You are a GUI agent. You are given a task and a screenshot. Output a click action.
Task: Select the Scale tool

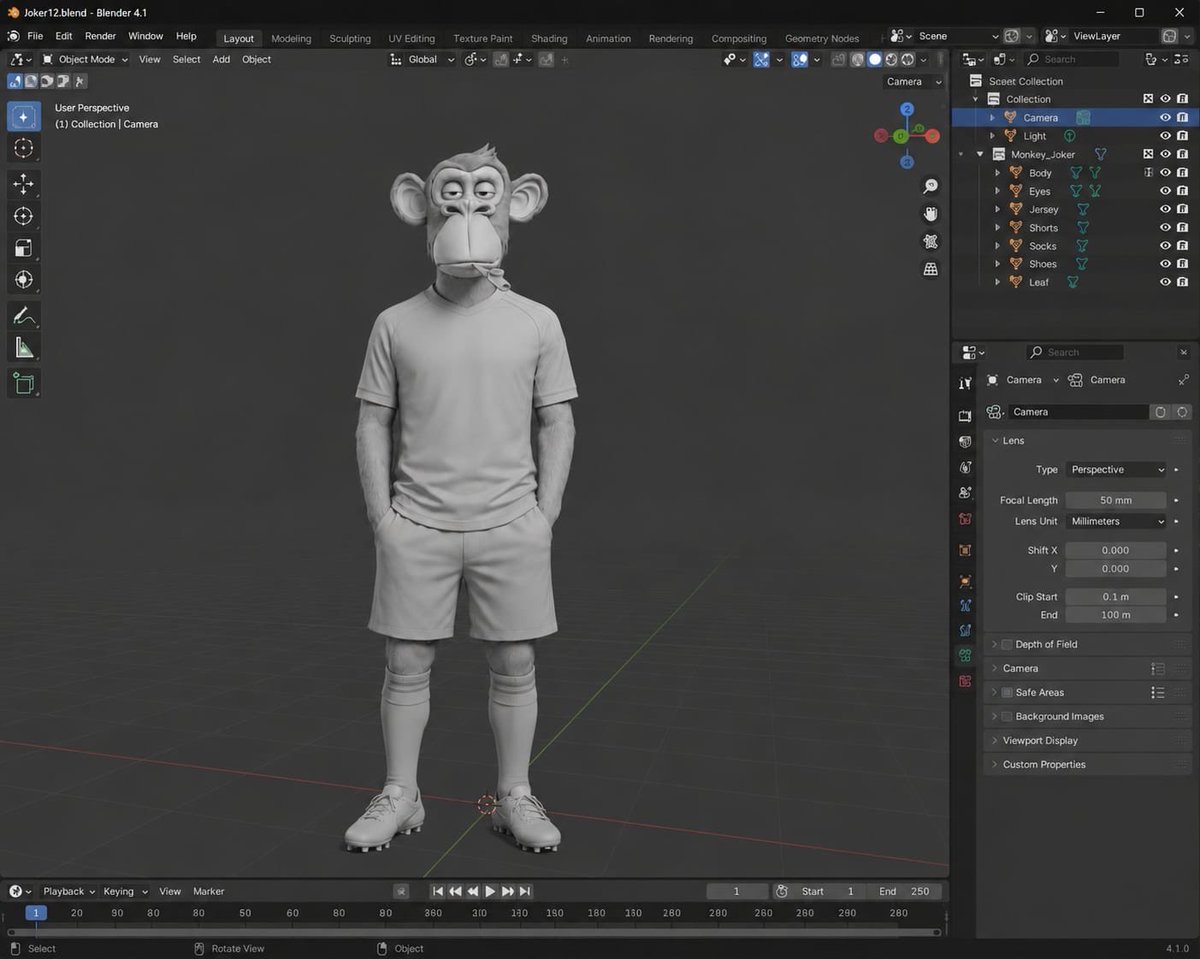coord(24,248)
